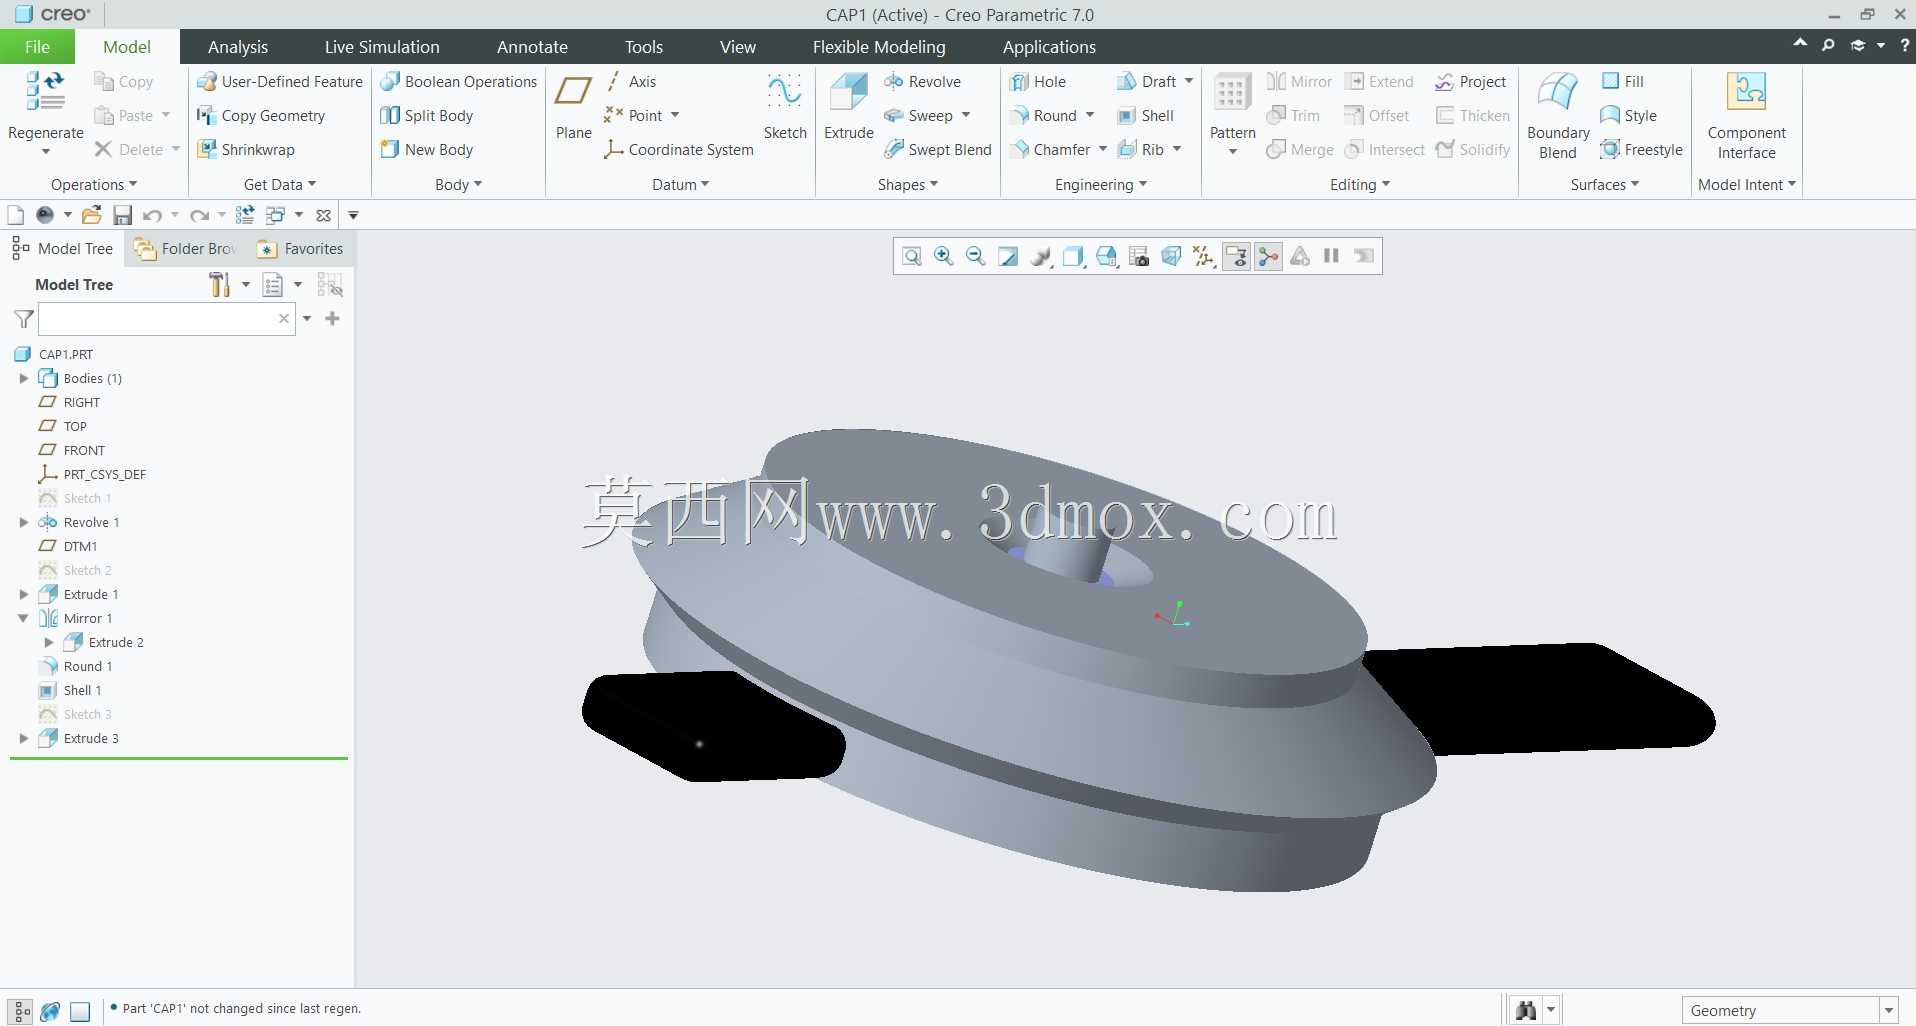
Task: Open Model Tree settings hammer icon
Action: point(220,285)
